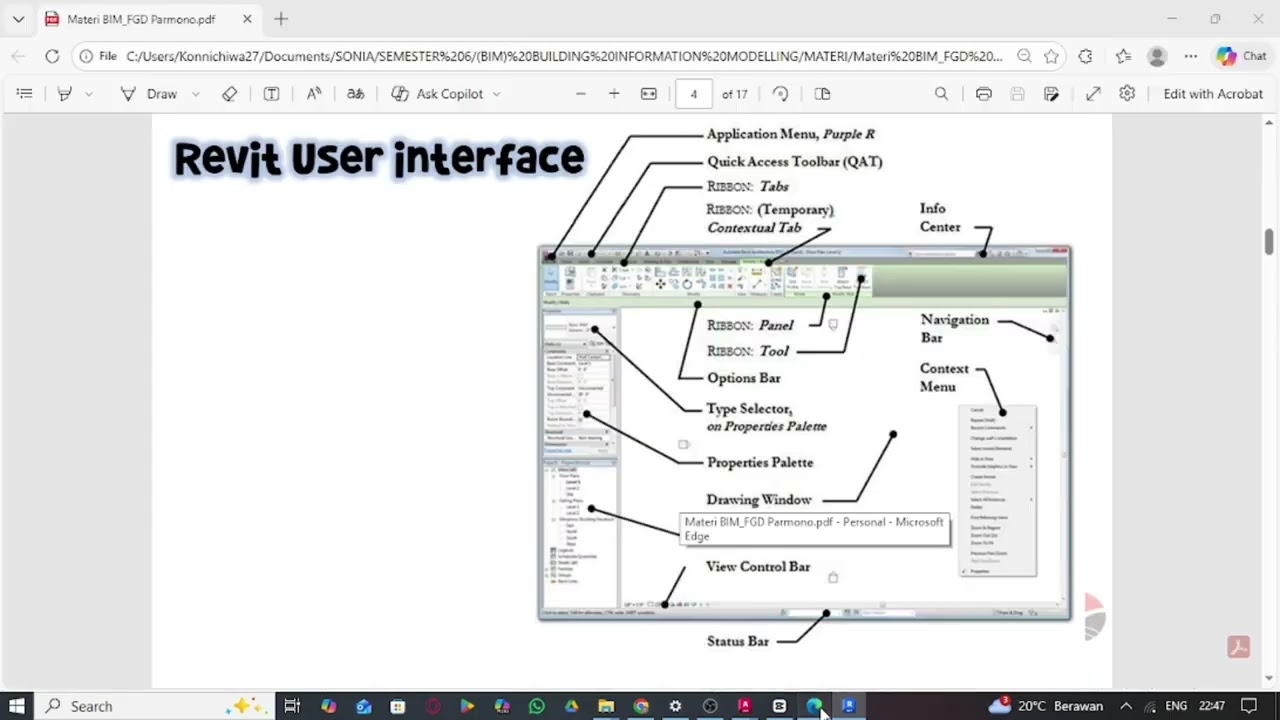Click the Save as icon
Image resolution: width=1280 pixels, height=720 pixels.
pos(1051,94)
